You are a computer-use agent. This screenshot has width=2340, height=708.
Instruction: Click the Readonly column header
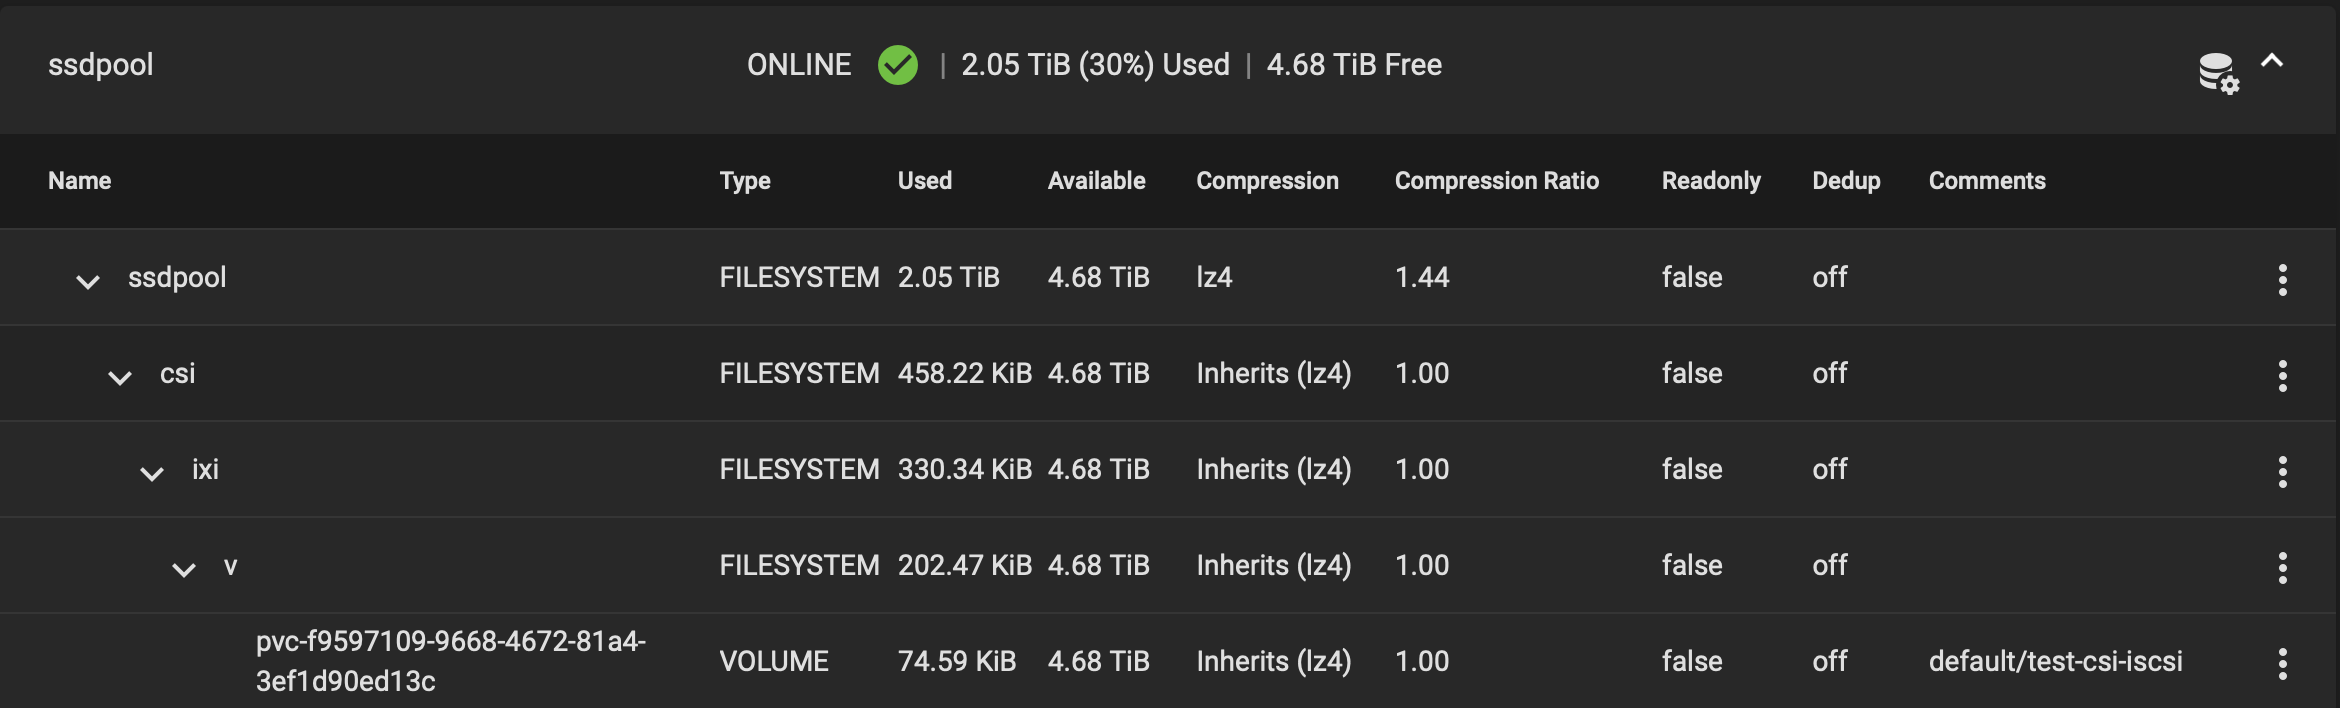pyautogui.click(x=1711, y=181)
